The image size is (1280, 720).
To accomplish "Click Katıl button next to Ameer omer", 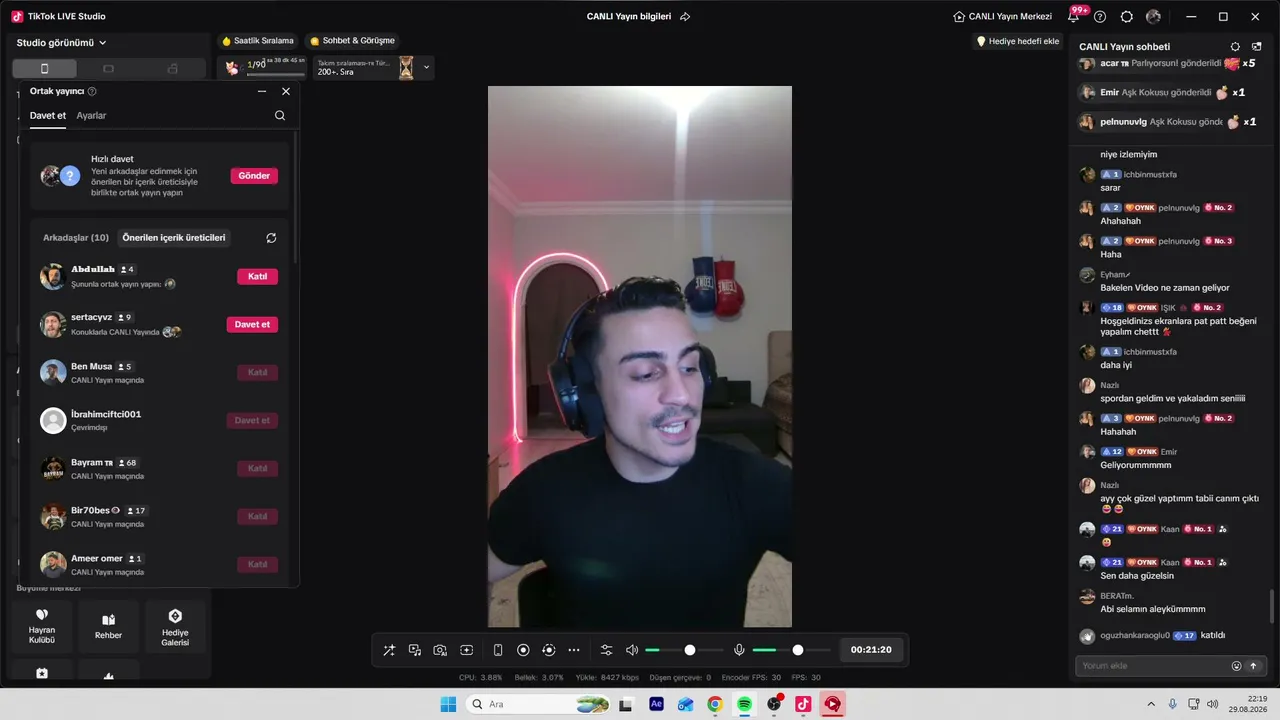I will click(x=257, y=565).
